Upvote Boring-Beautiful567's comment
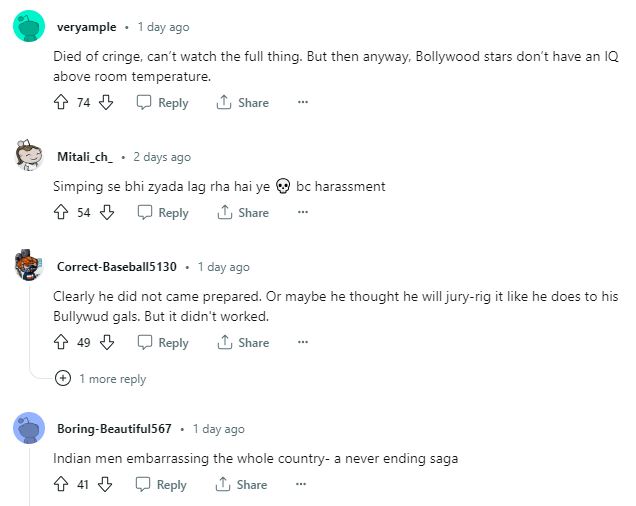 click(61, 484)
